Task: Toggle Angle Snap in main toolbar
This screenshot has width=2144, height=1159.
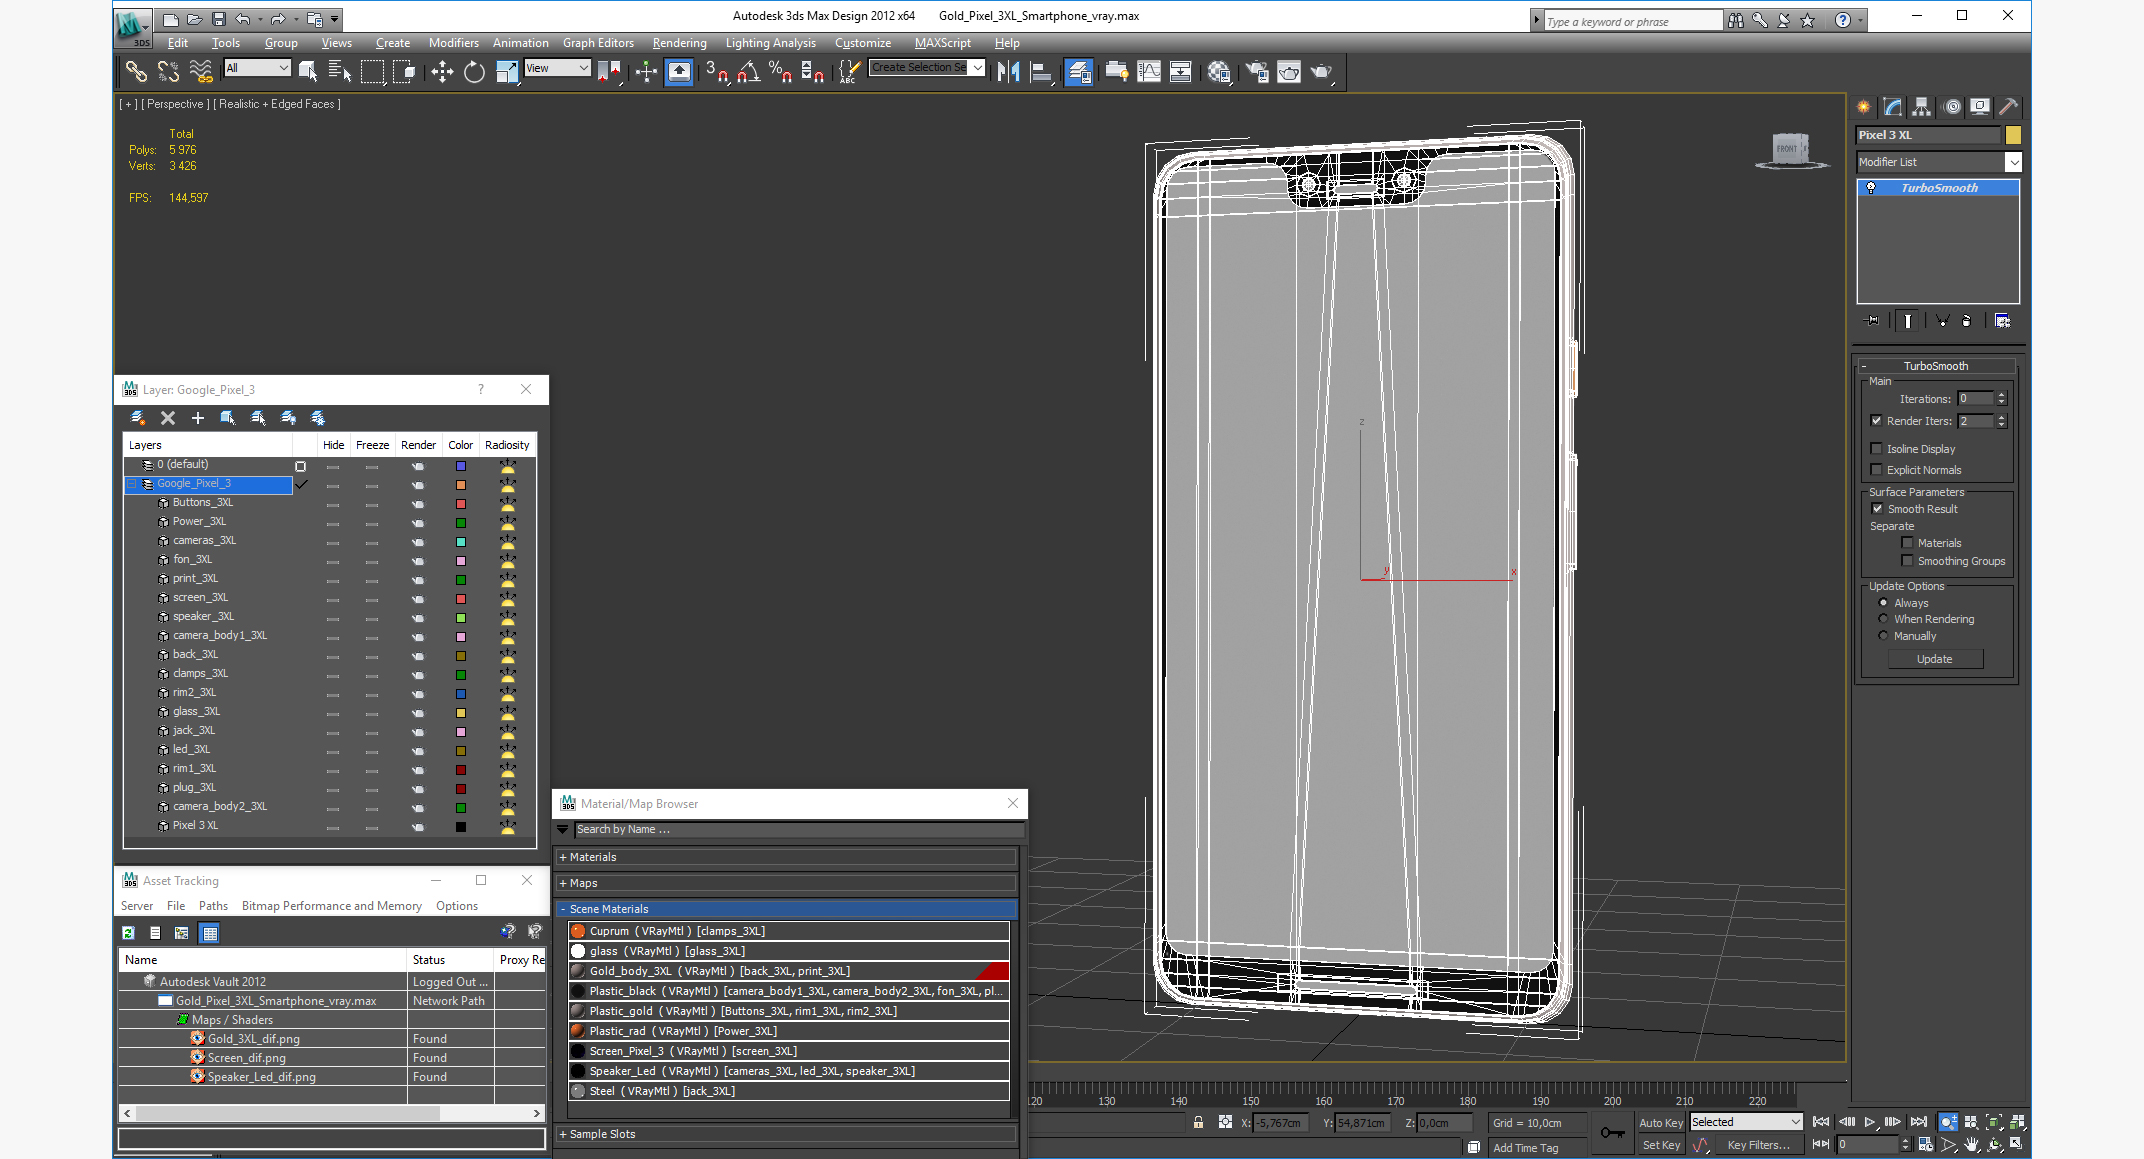Action: tap(748, 71)
